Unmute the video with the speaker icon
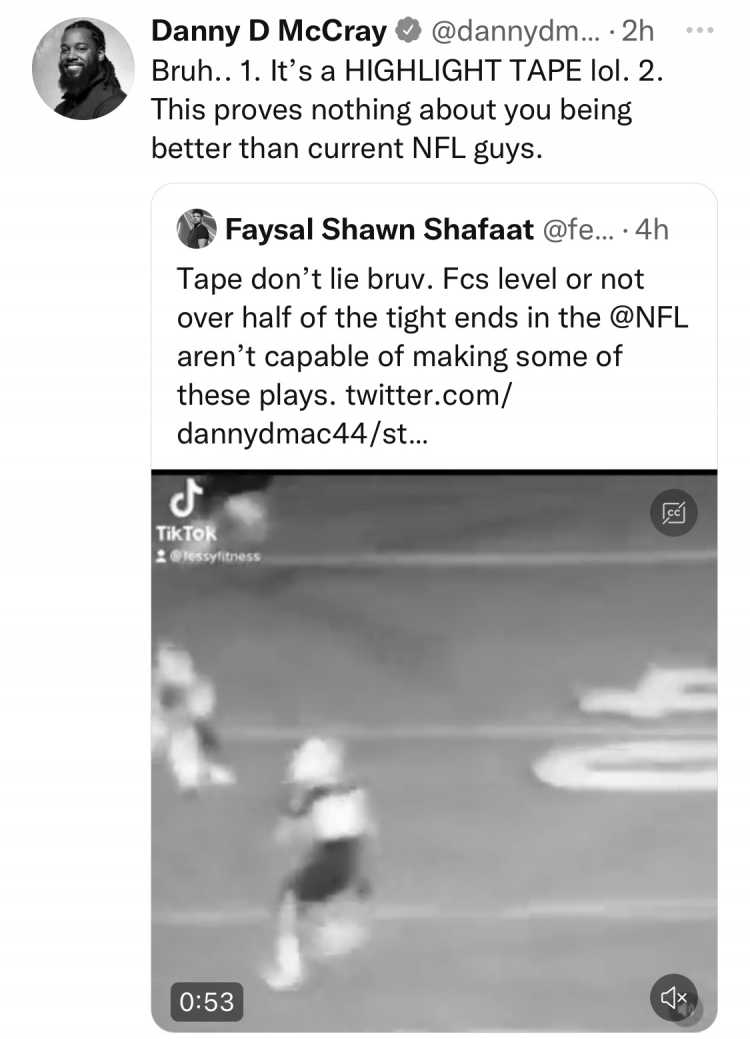 (673, 996)
